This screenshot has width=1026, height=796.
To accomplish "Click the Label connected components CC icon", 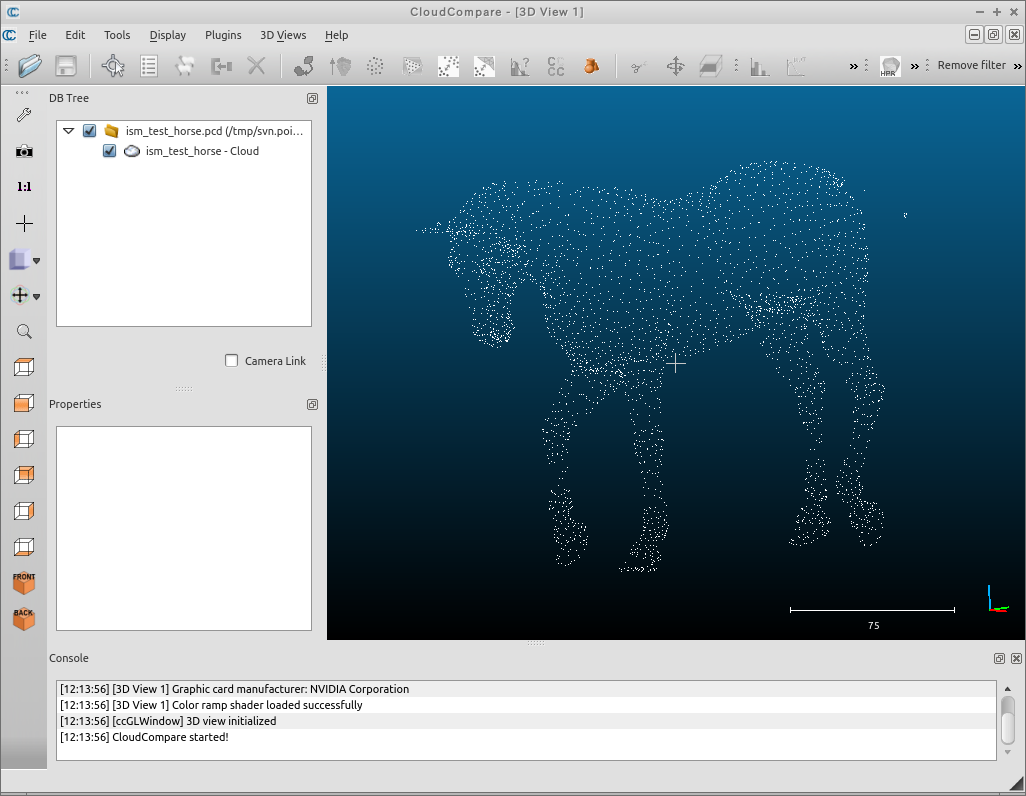I will pyautogui.click(x=556, y=66).
